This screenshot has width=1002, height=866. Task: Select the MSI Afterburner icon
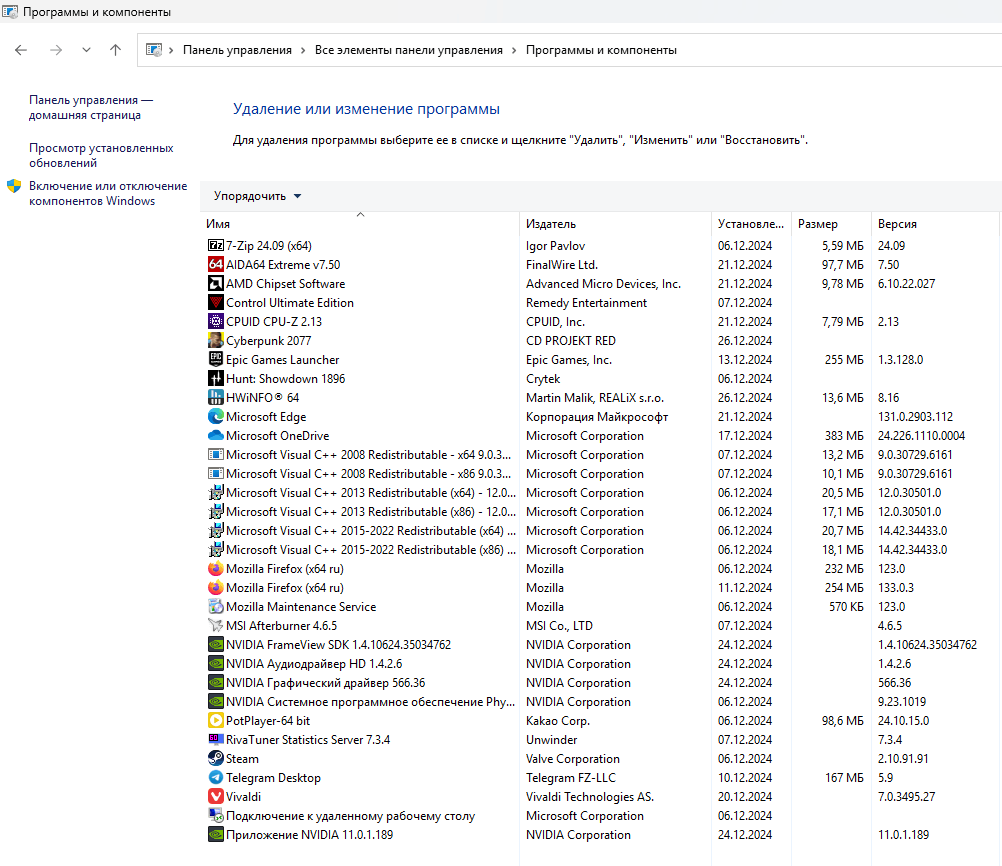point(215,625)
